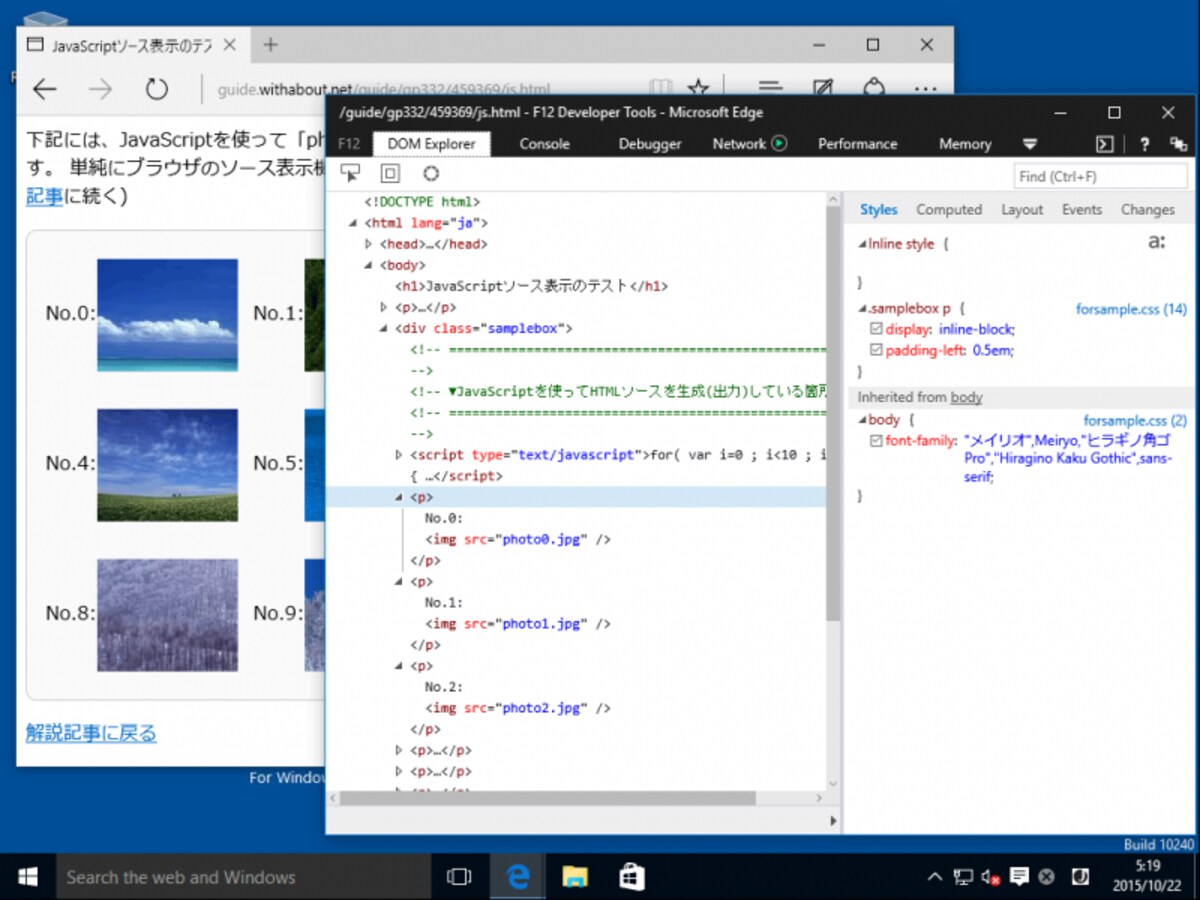This screenshot has width=1200, height=900.
Task: Open File Explorer from taskbar
Action: pos(574,877)
